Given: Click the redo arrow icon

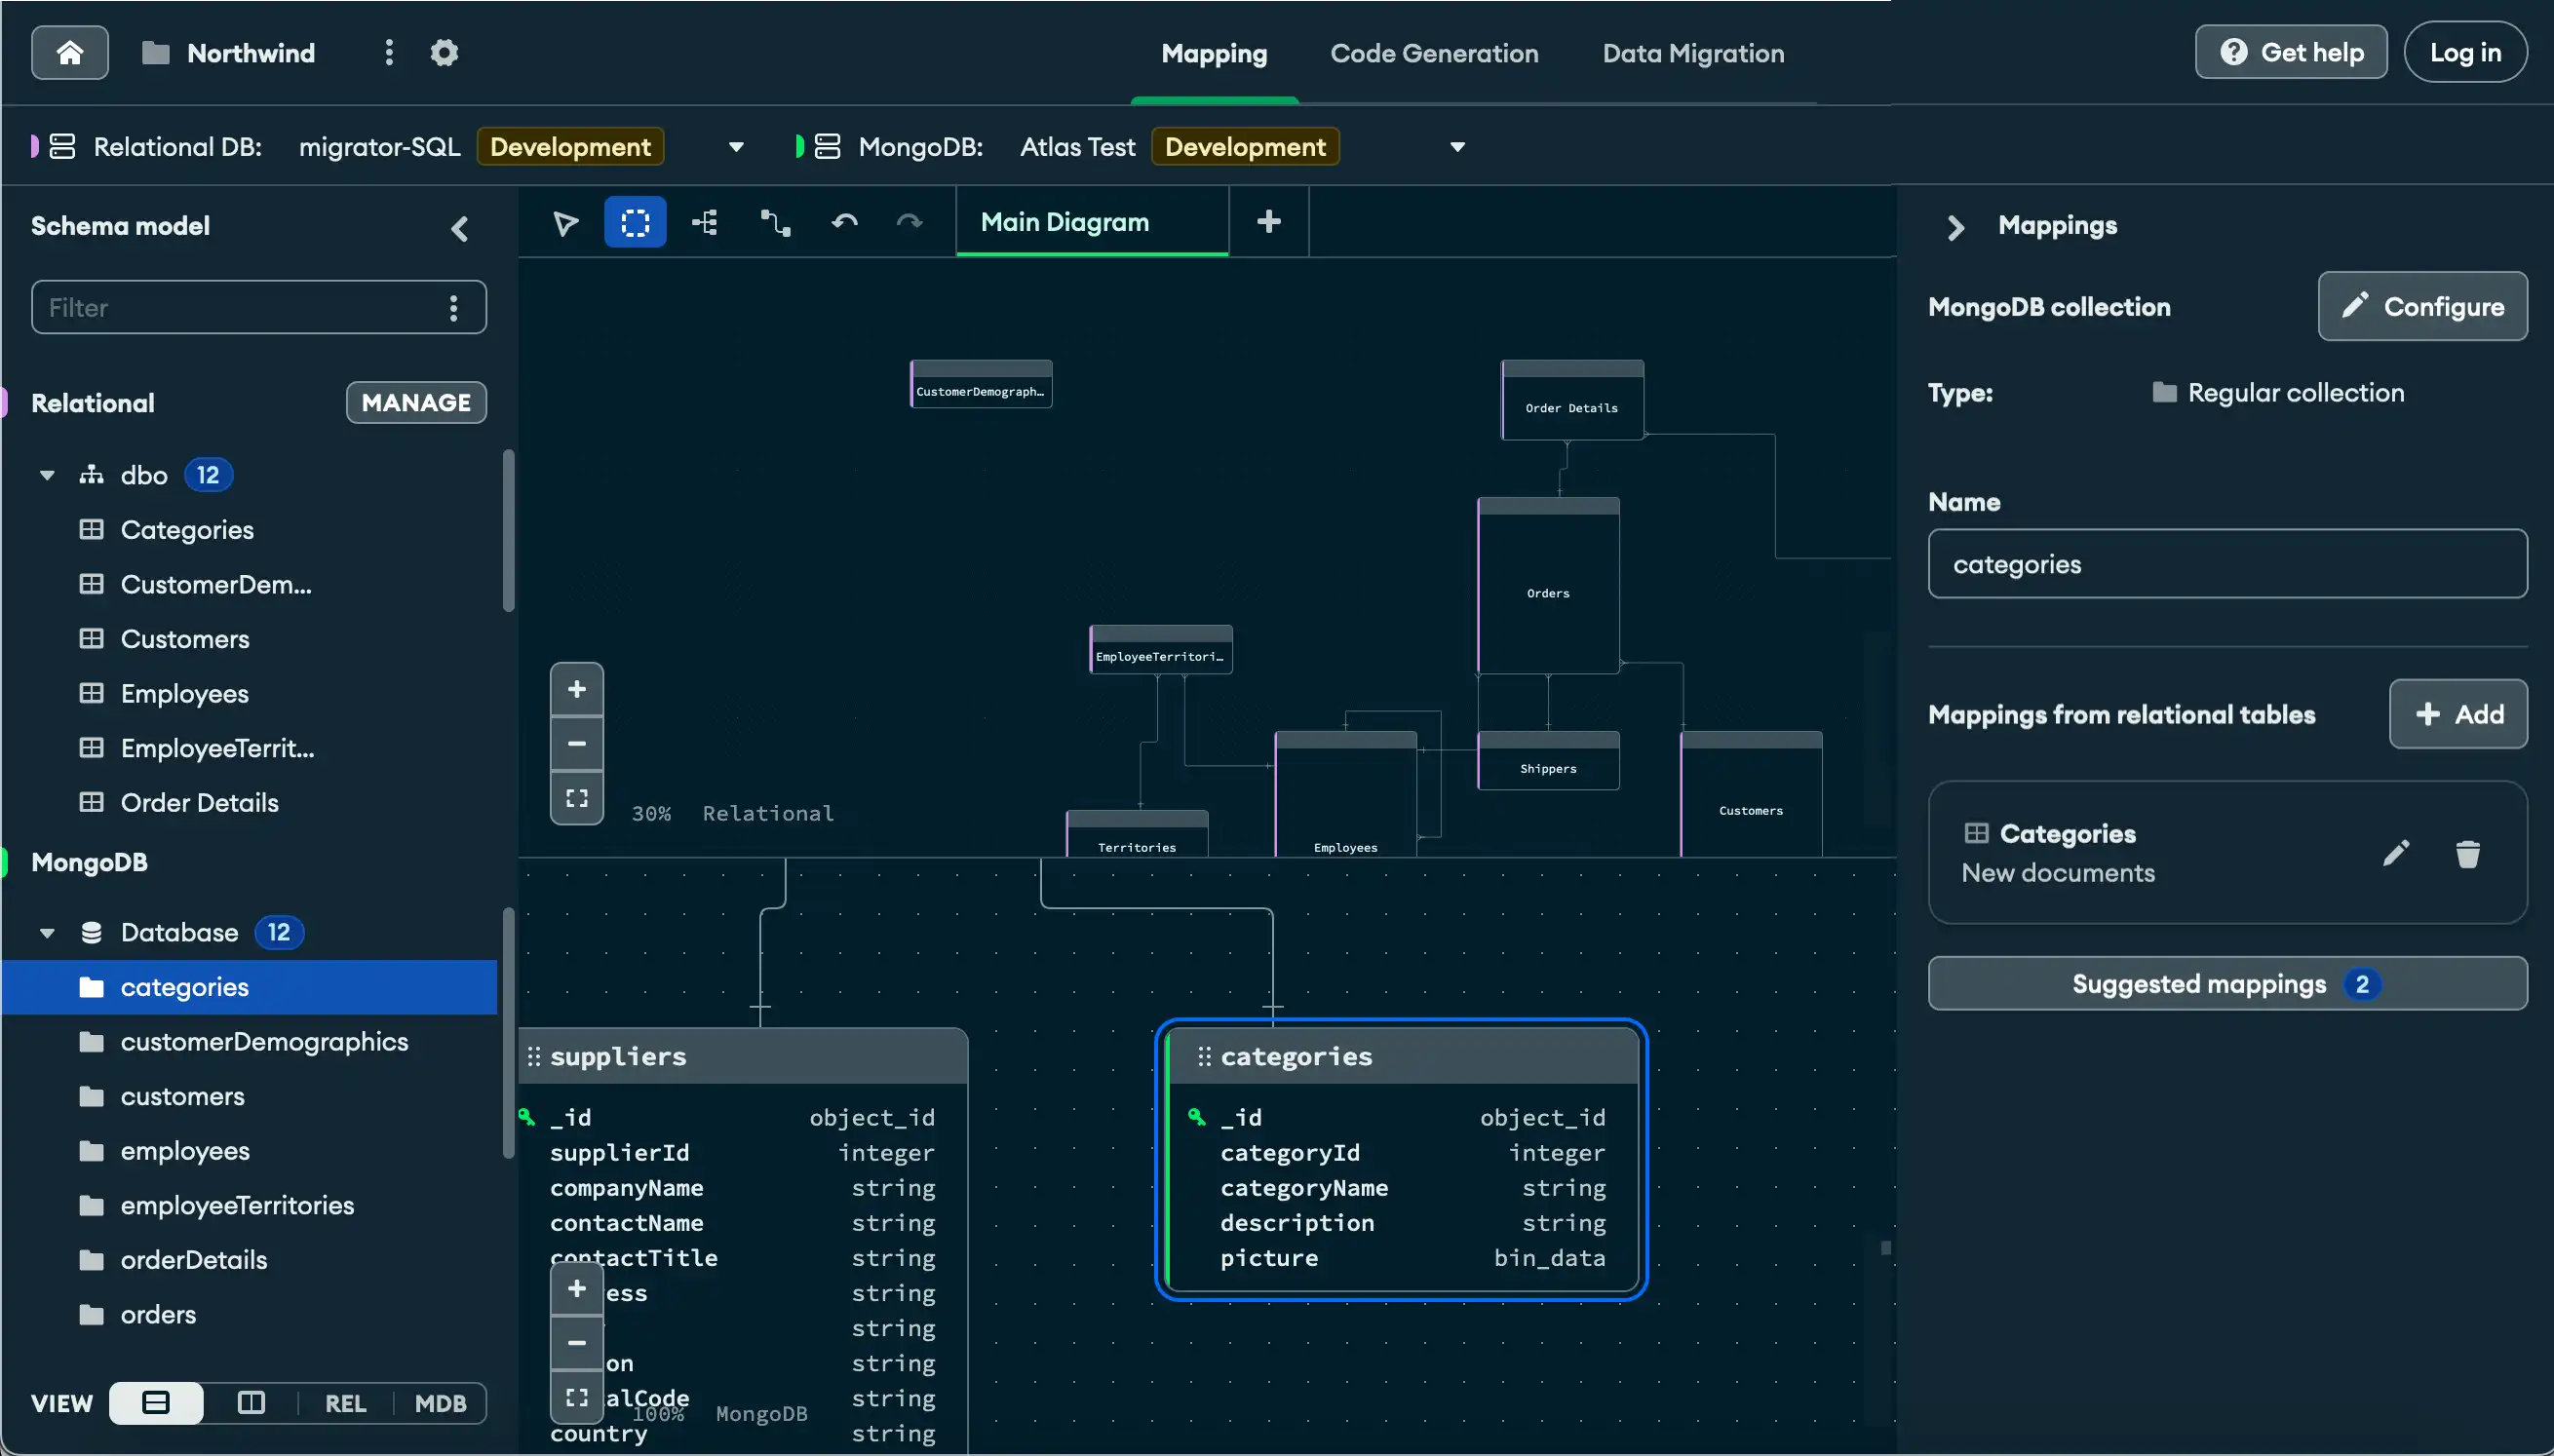Looking at the screenshot, I should click(x=909, y=223).
